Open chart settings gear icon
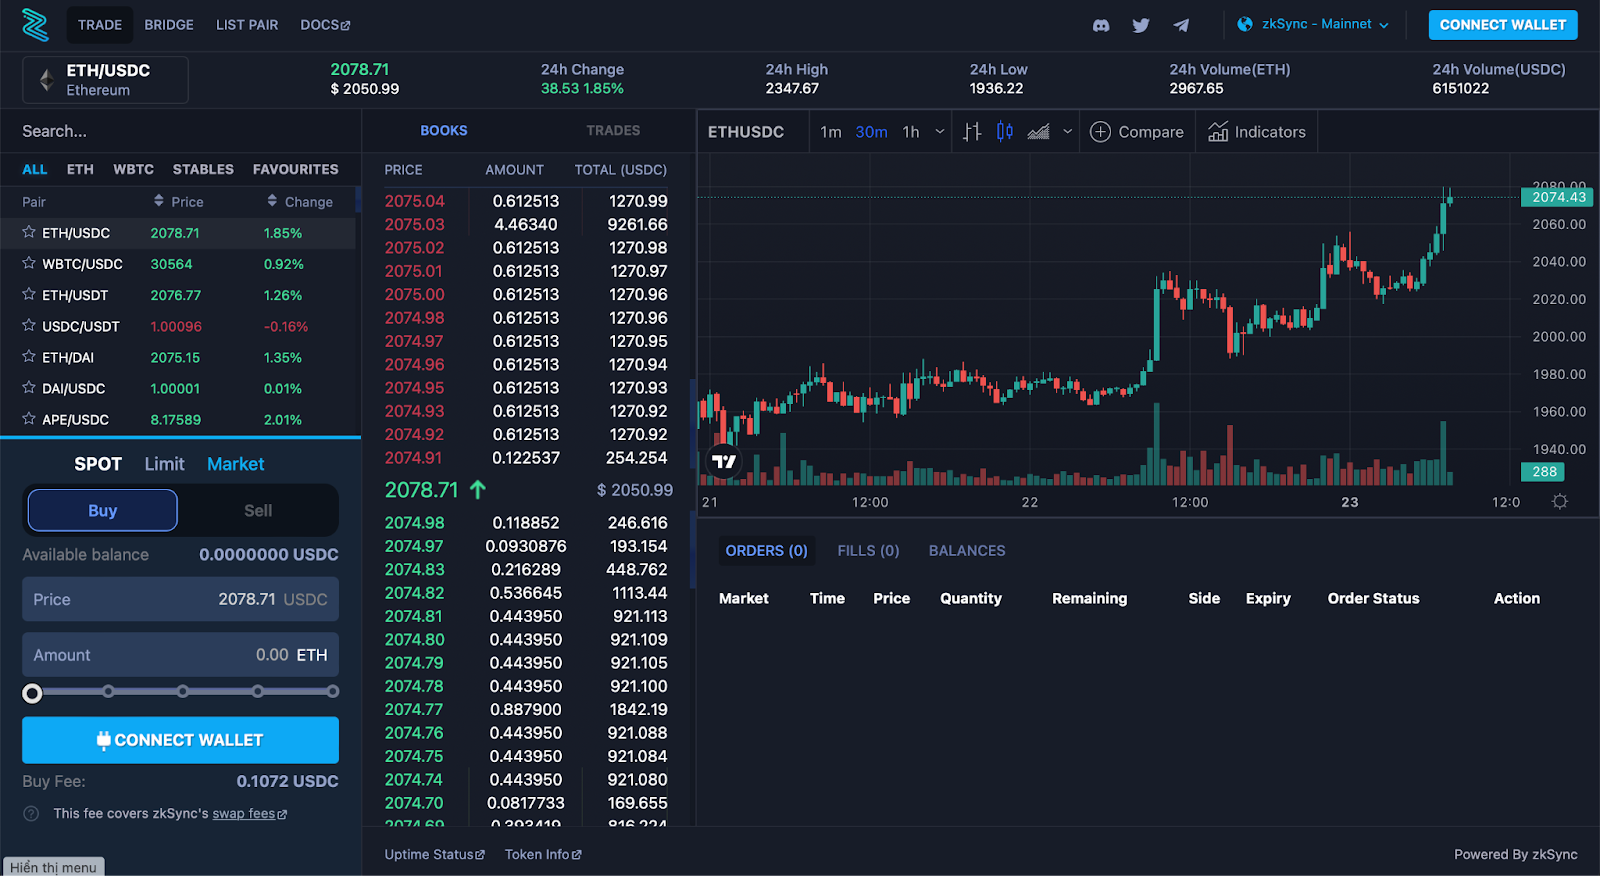 [x=1560, y=502]
